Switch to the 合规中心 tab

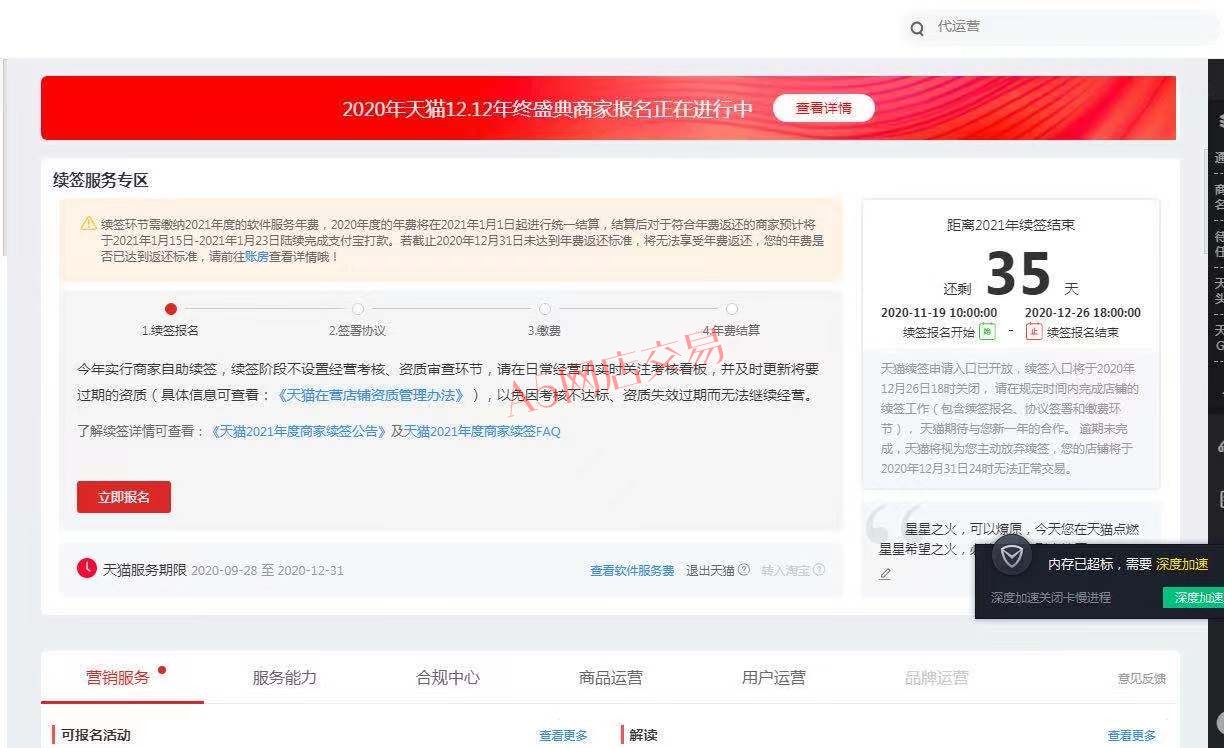447,678
